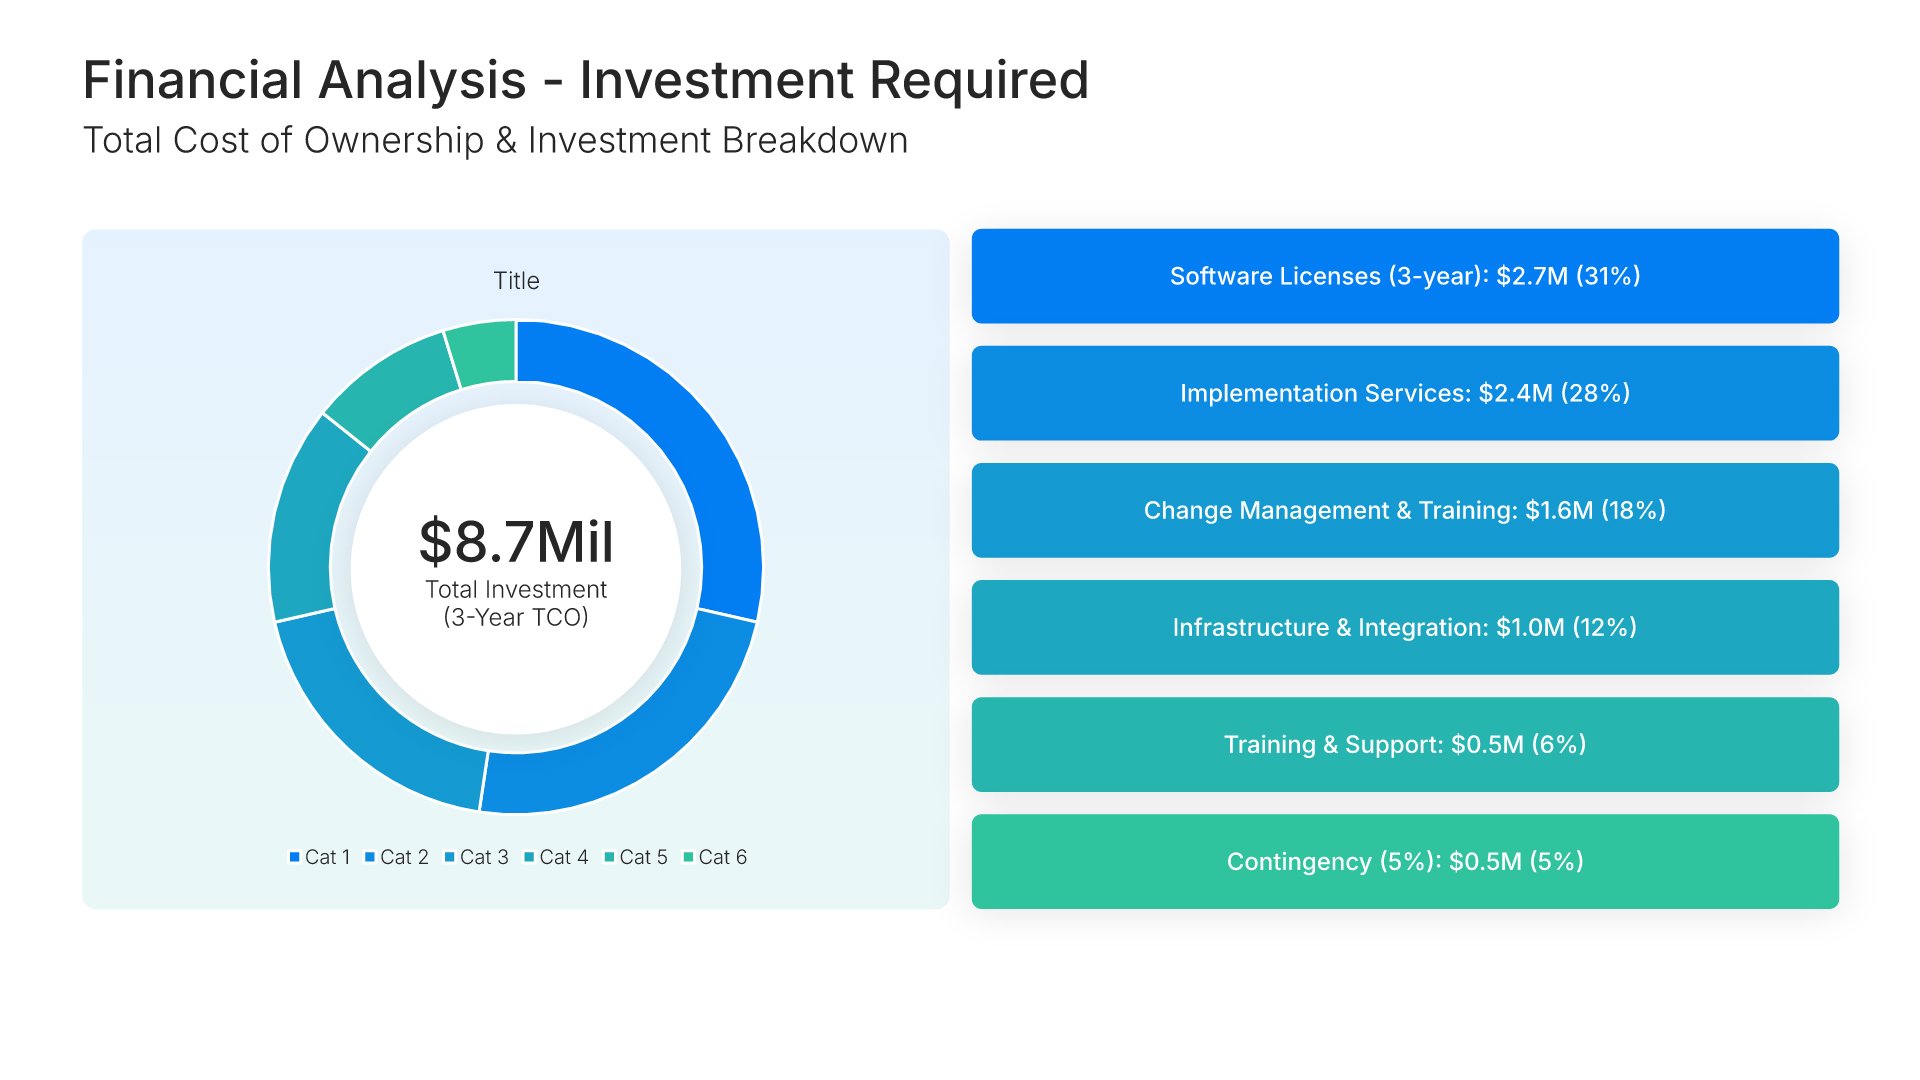1920x1080 pixels.
Task: Click Change Management & Training box
Action: (x=1404, y=510)
